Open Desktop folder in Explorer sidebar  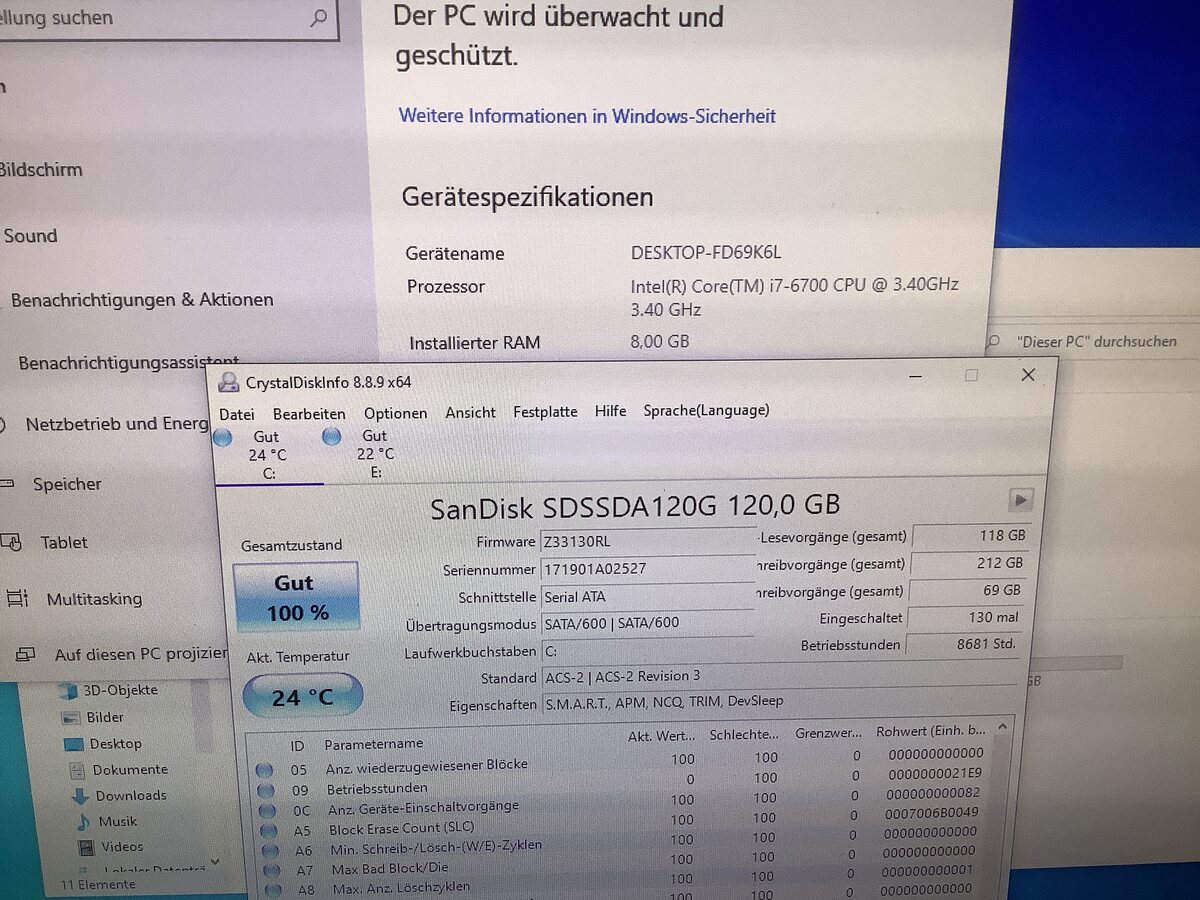click(x=115, y=743)
